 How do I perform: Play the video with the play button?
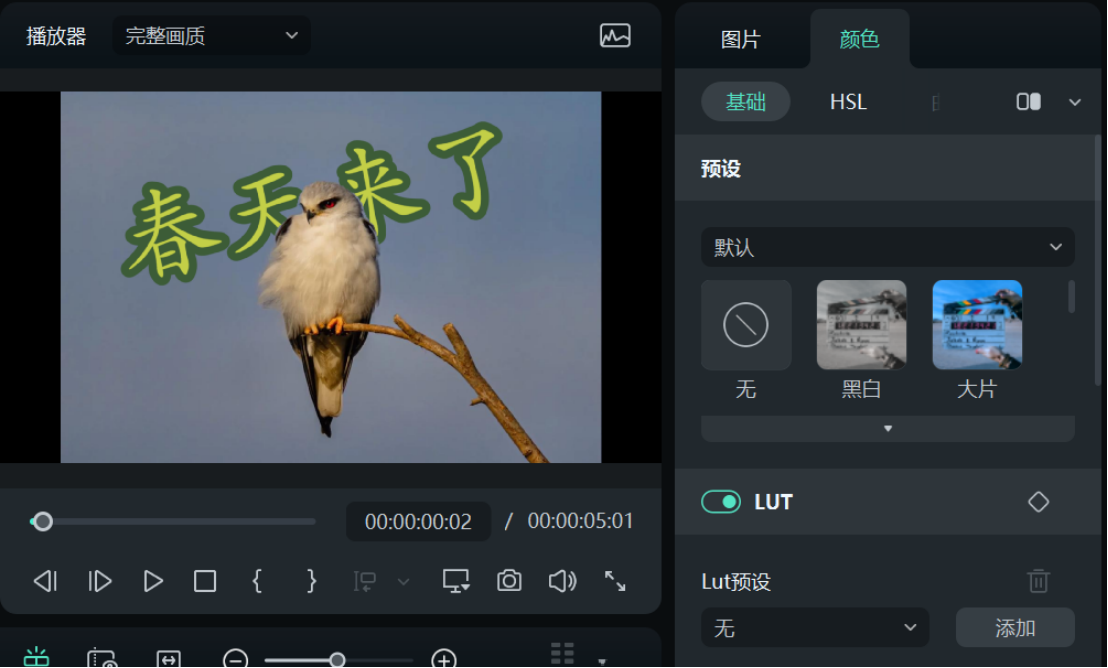pos(152,581)
